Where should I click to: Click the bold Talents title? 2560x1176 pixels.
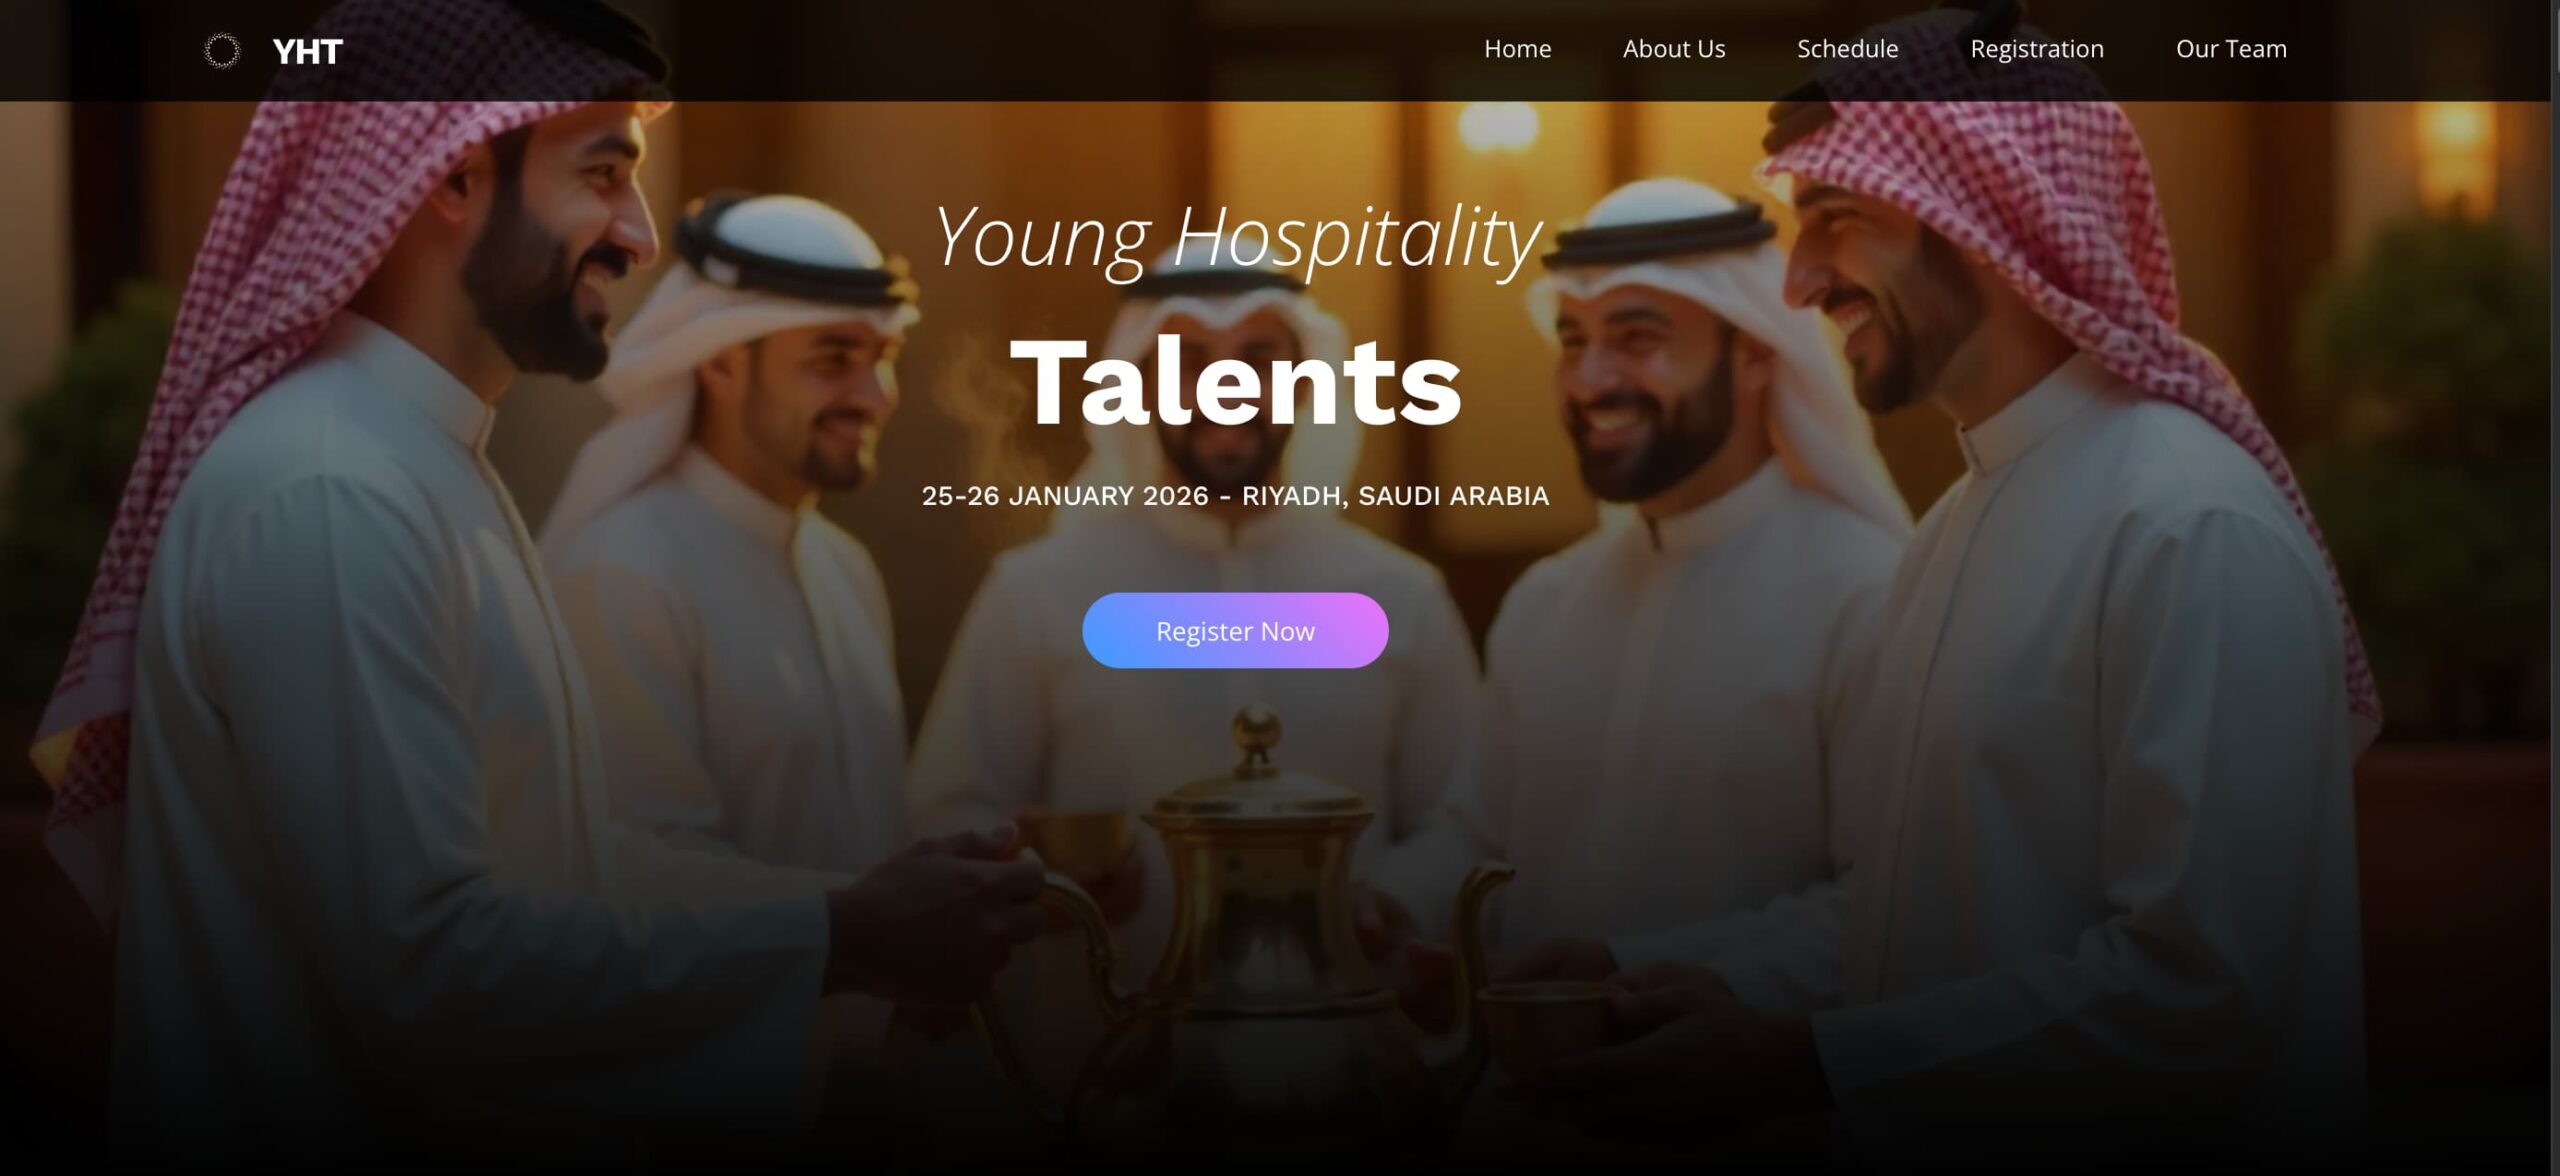pyautogui.click(x=1236, y=382)
